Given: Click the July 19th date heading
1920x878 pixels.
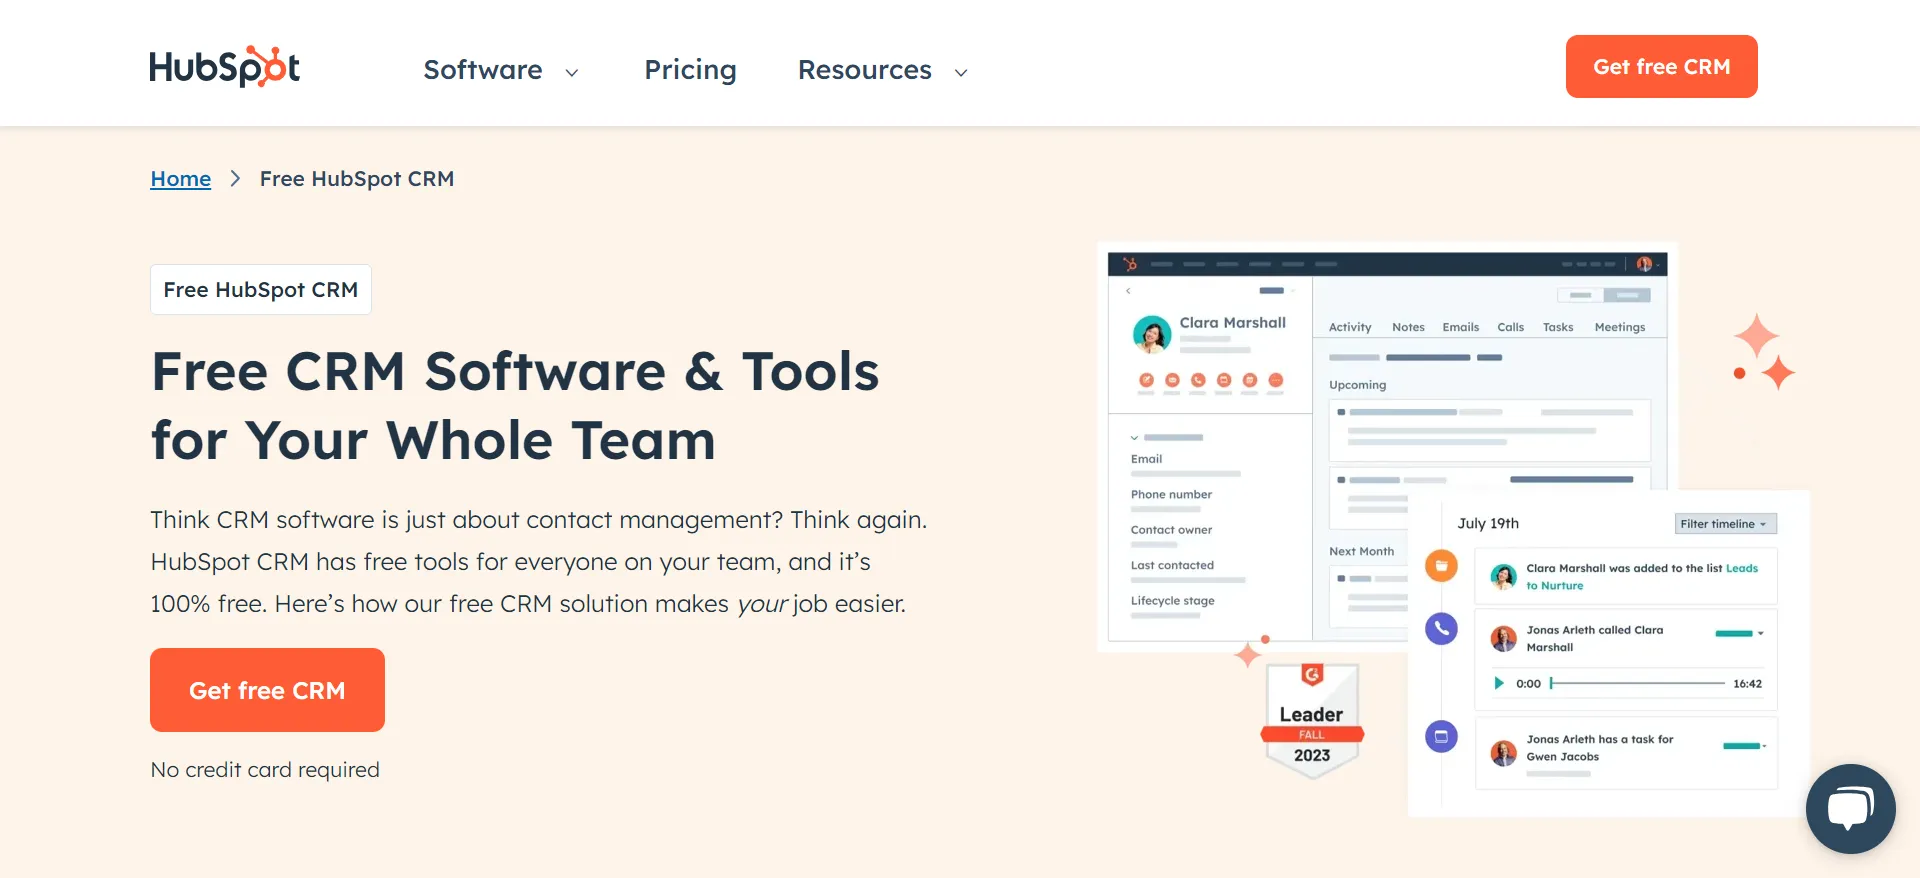Looking at the screenshot, I should click(x=1488, y=523).
